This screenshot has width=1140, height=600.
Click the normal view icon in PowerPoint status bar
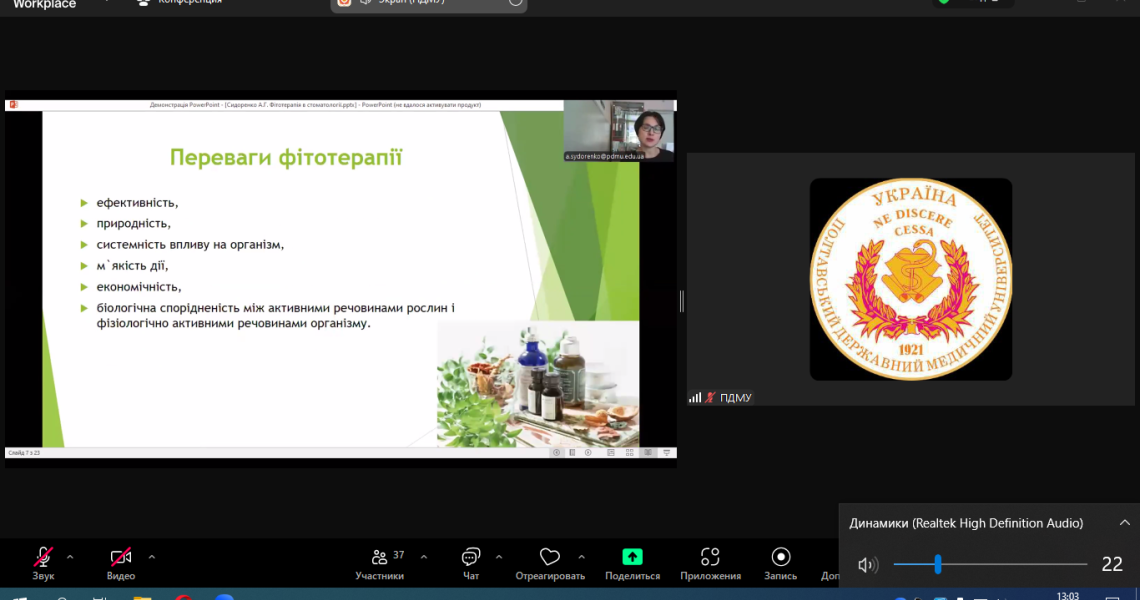click(611, 452)
